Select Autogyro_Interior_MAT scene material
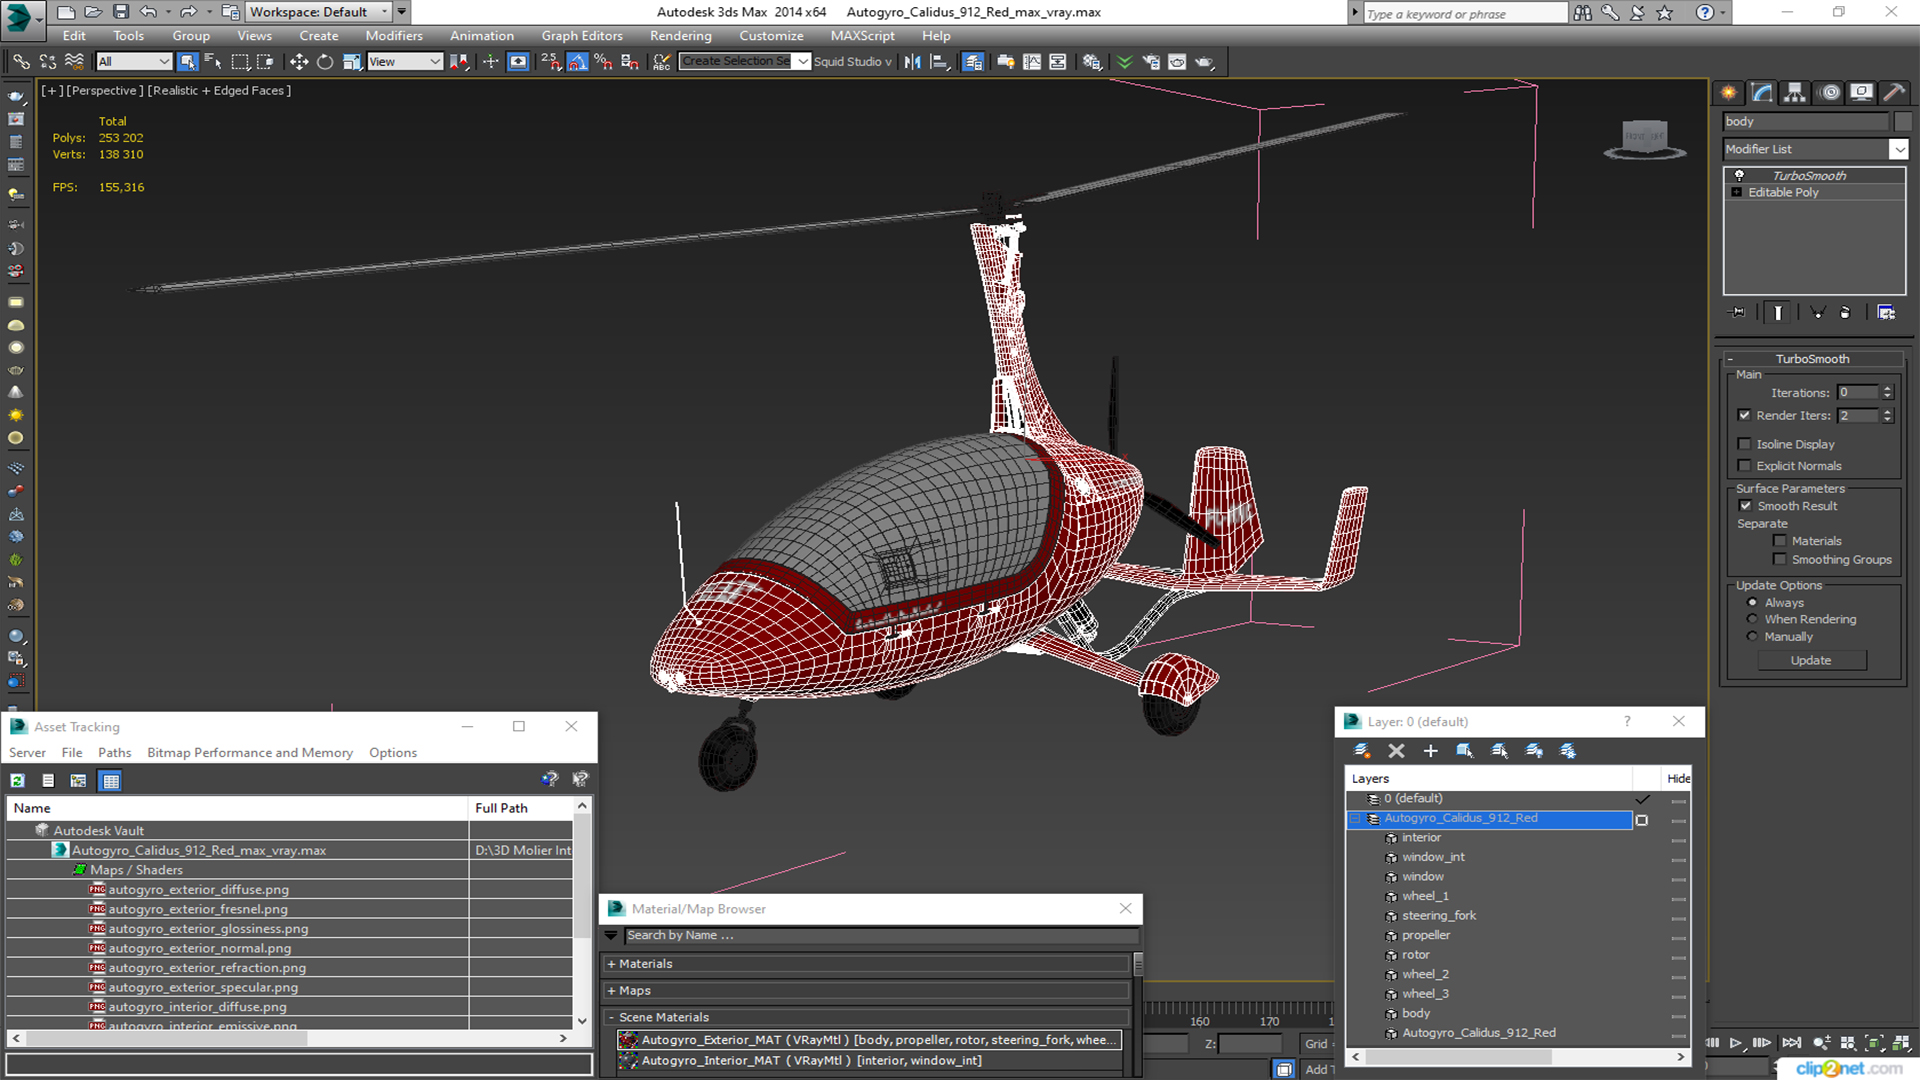The image size is (1920, 1080). (869, 1061)
